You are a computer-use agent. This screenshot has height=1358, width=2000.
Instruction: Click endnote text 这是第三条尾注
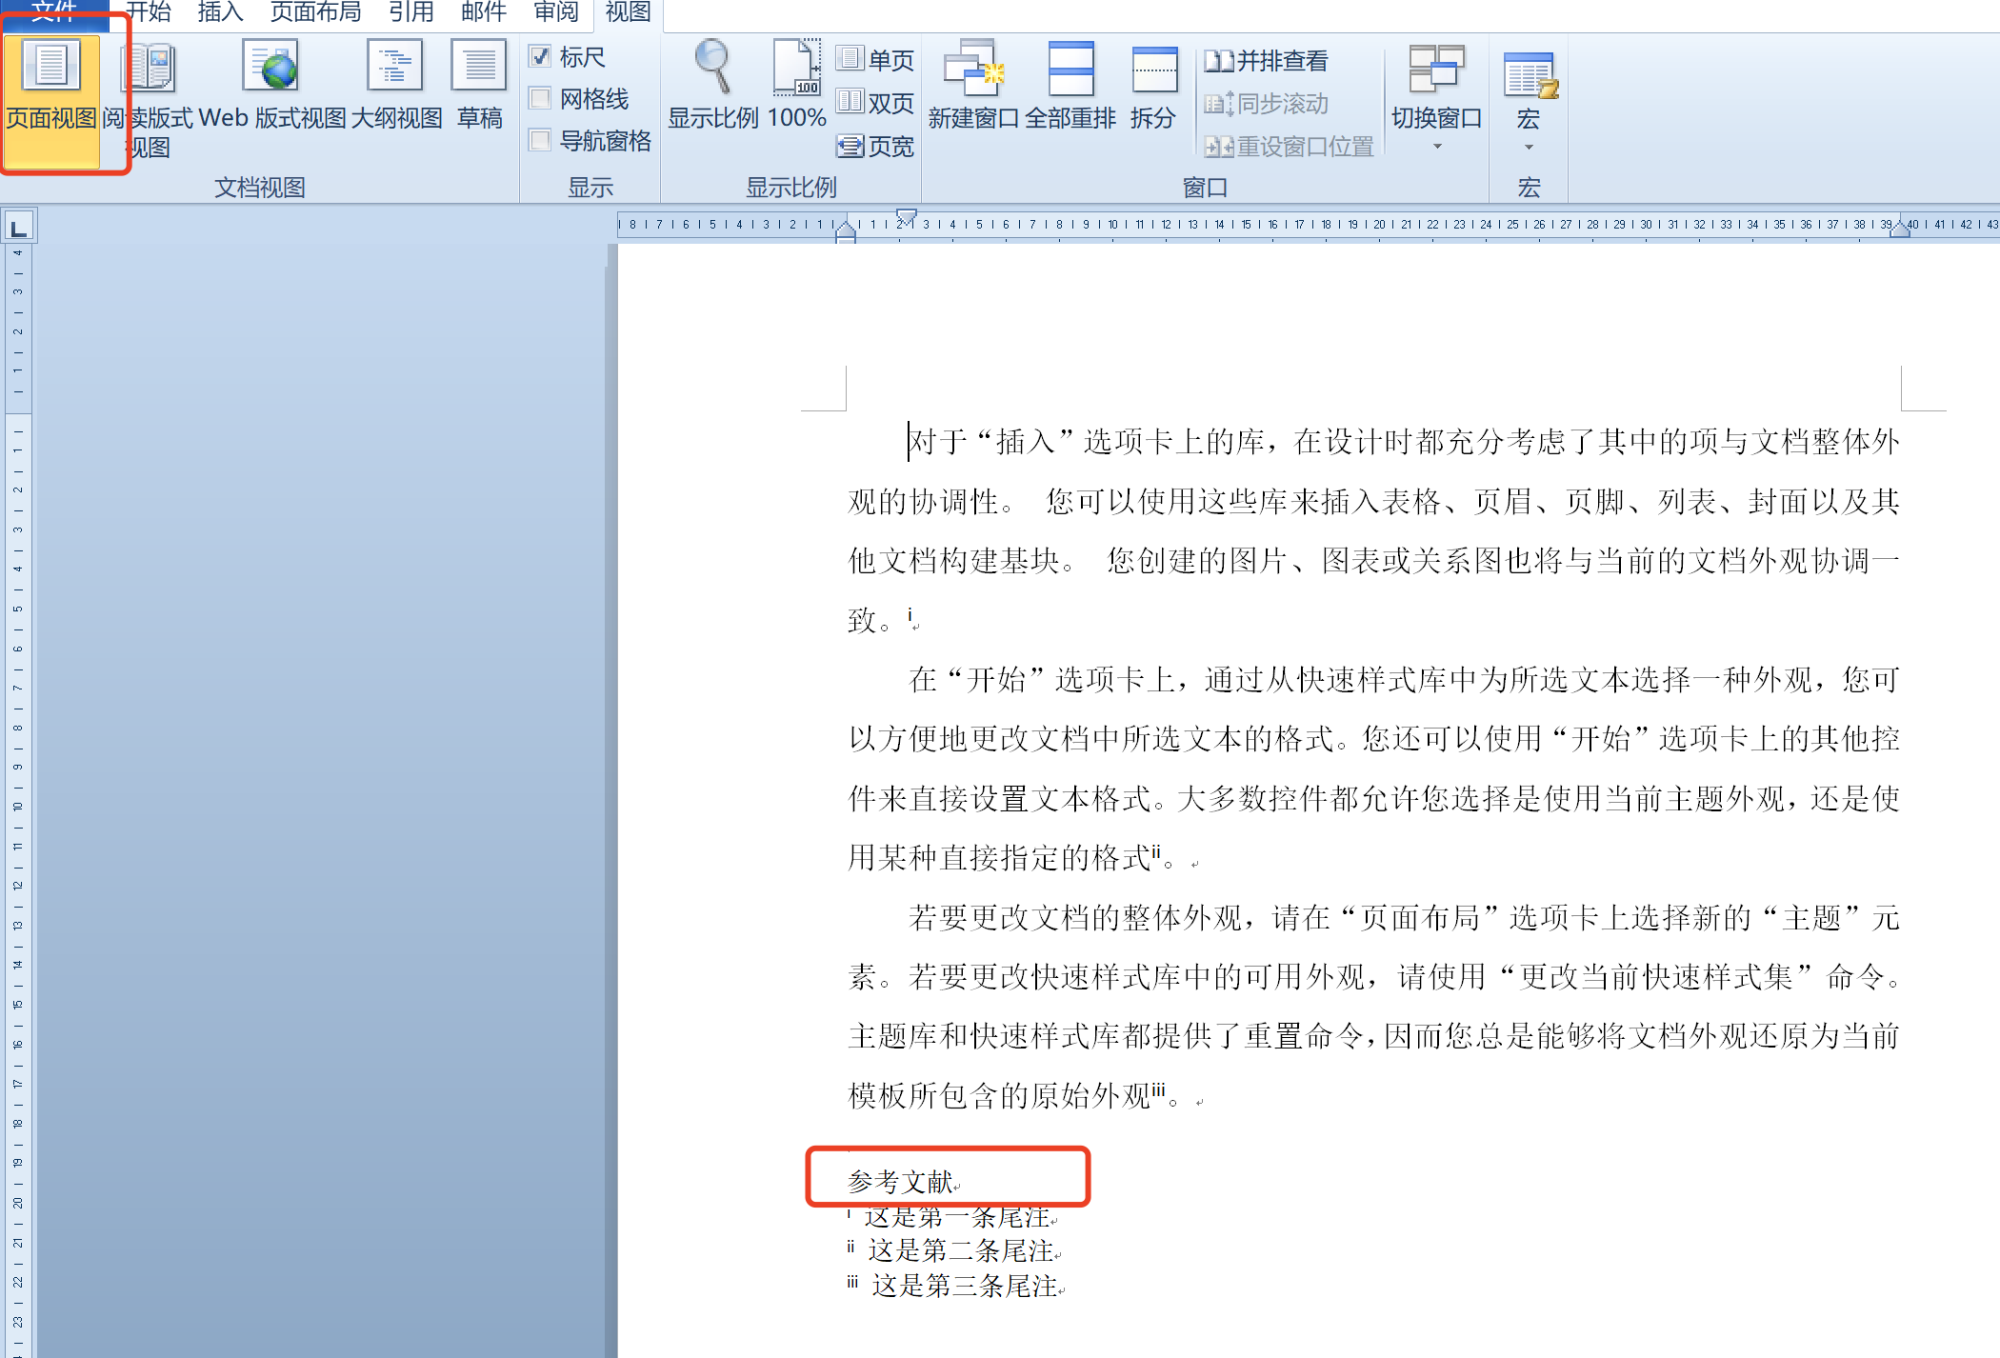click(965, 1285)
